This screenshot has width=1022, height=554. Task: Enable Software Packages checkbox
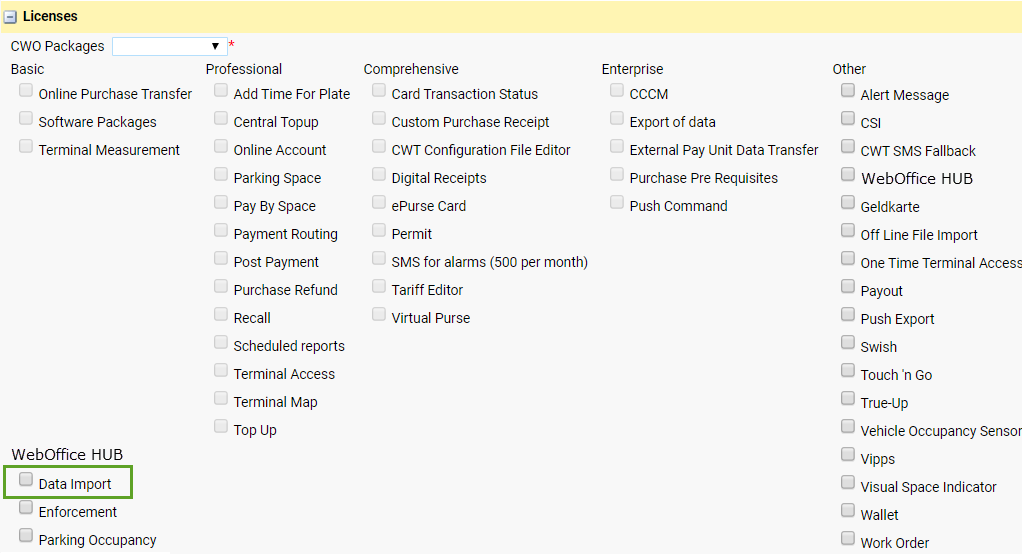[x=26, y=118]
